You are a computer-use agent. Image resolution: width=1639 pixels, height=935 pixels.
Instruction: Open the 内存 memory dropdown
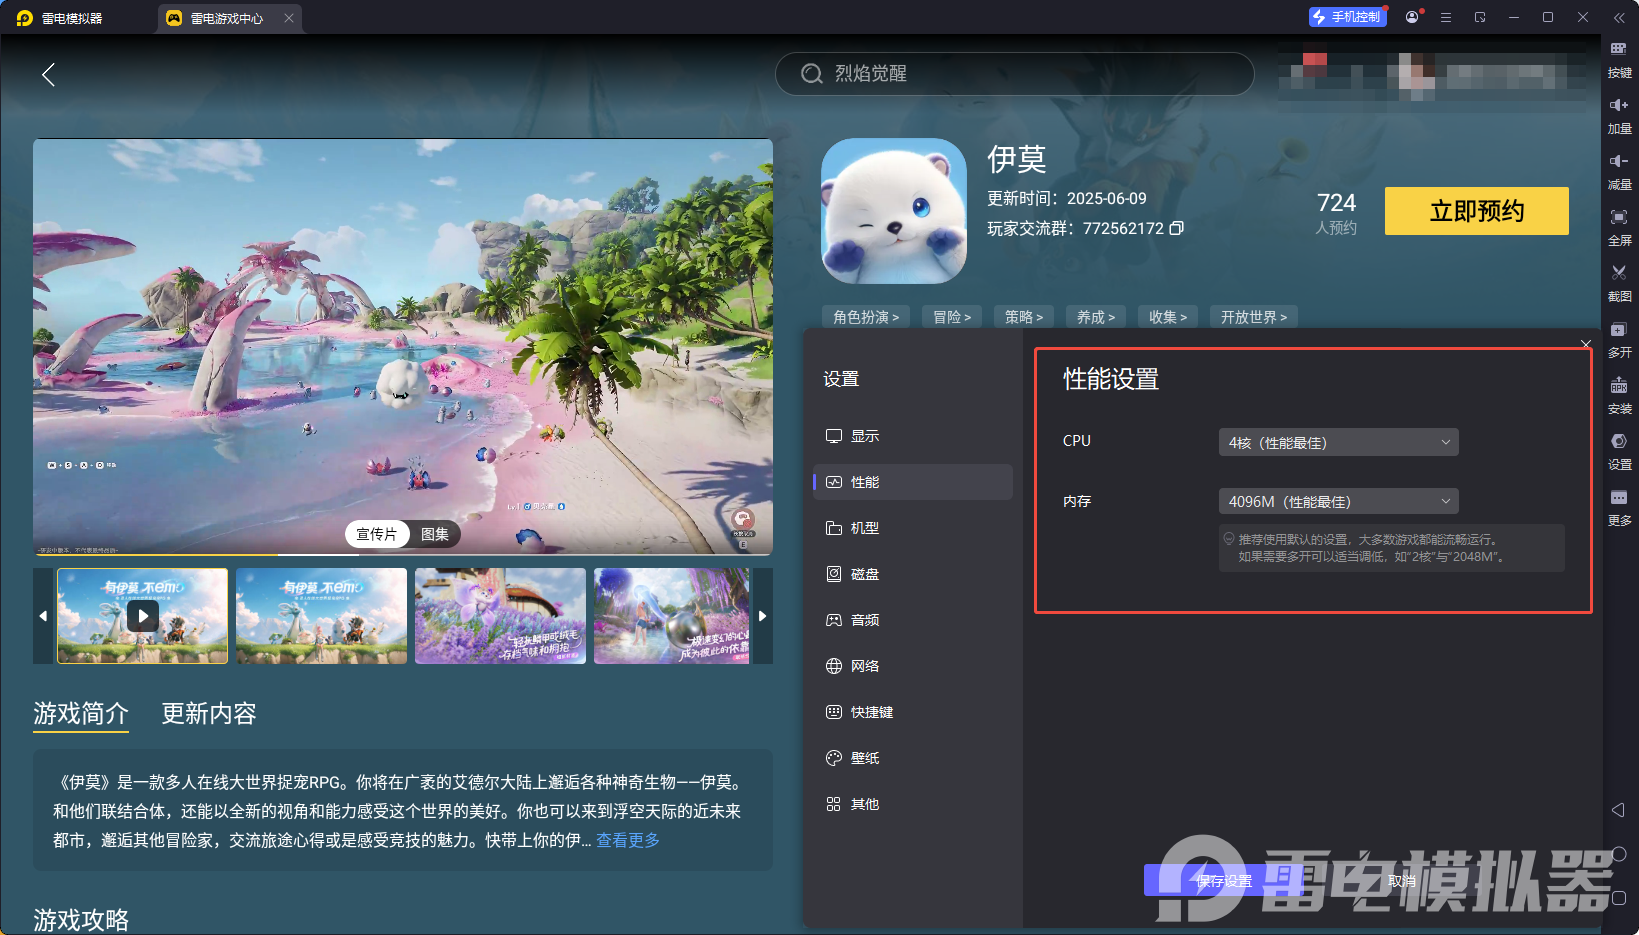pyautogui.click(x=1338, y=500)
